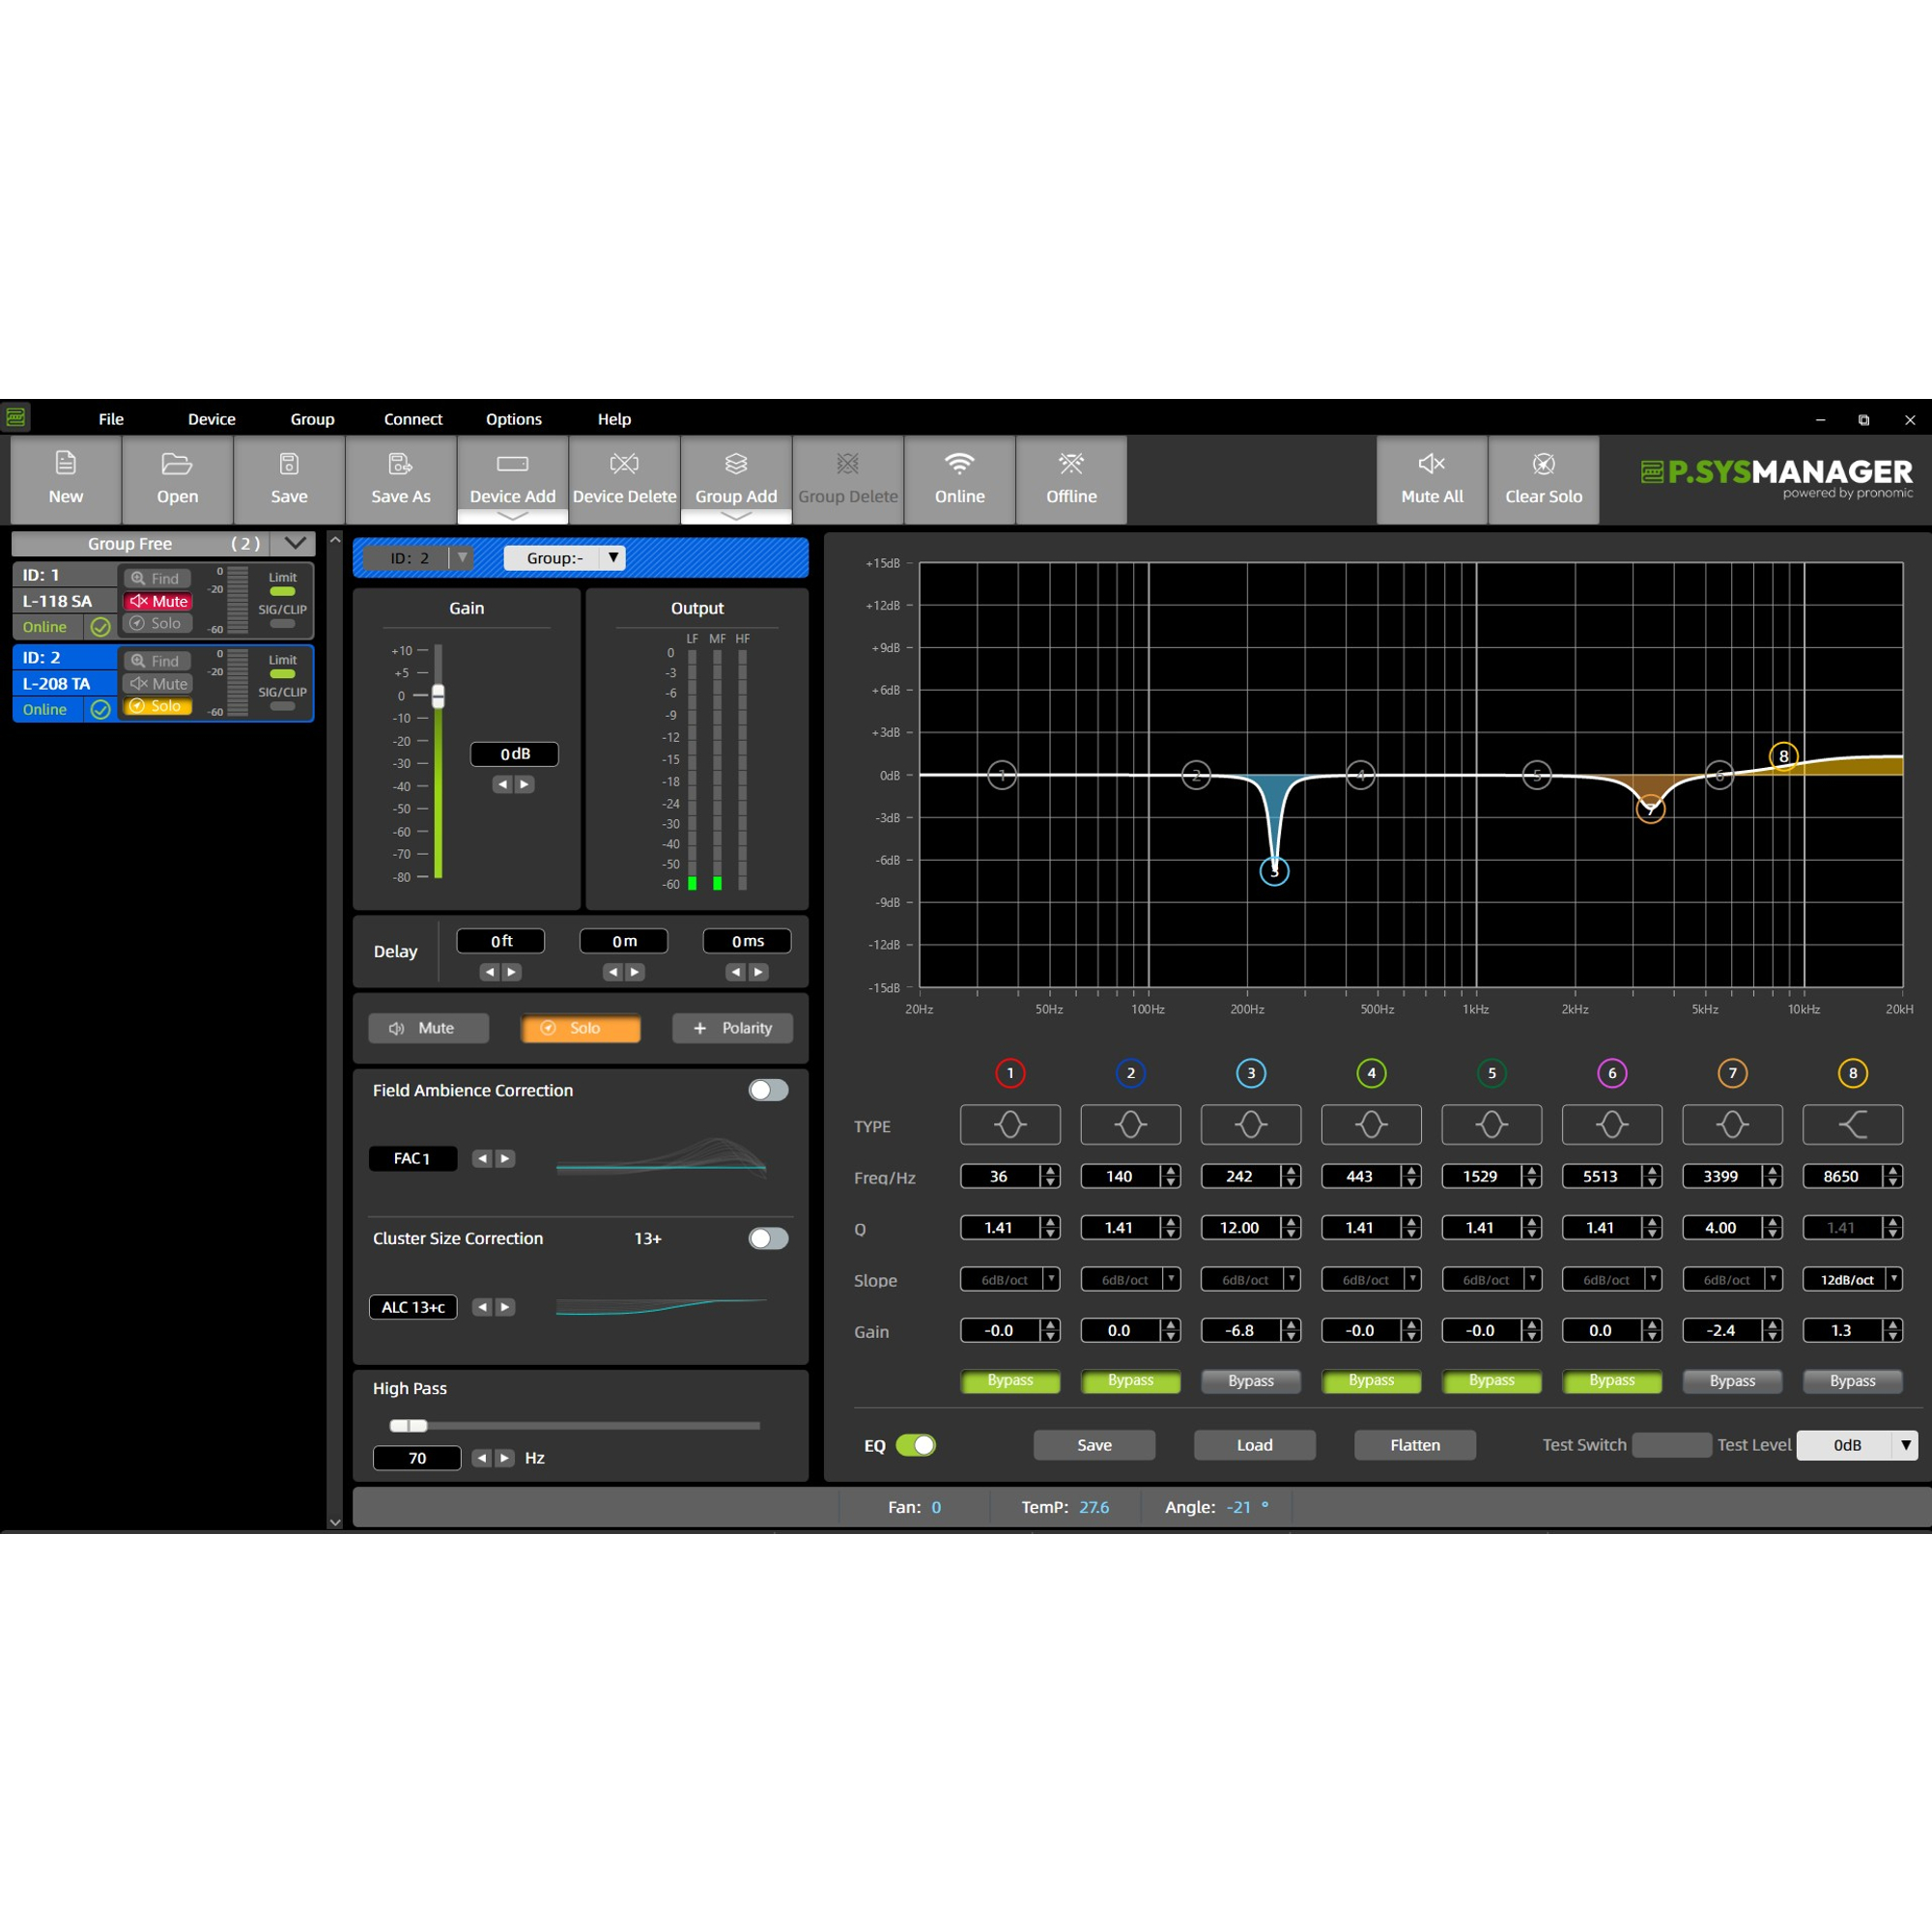Open the Connect menu
The height and width of the screenshot is (1932, 1932).
pyautogui.click(x=413, y=419)
